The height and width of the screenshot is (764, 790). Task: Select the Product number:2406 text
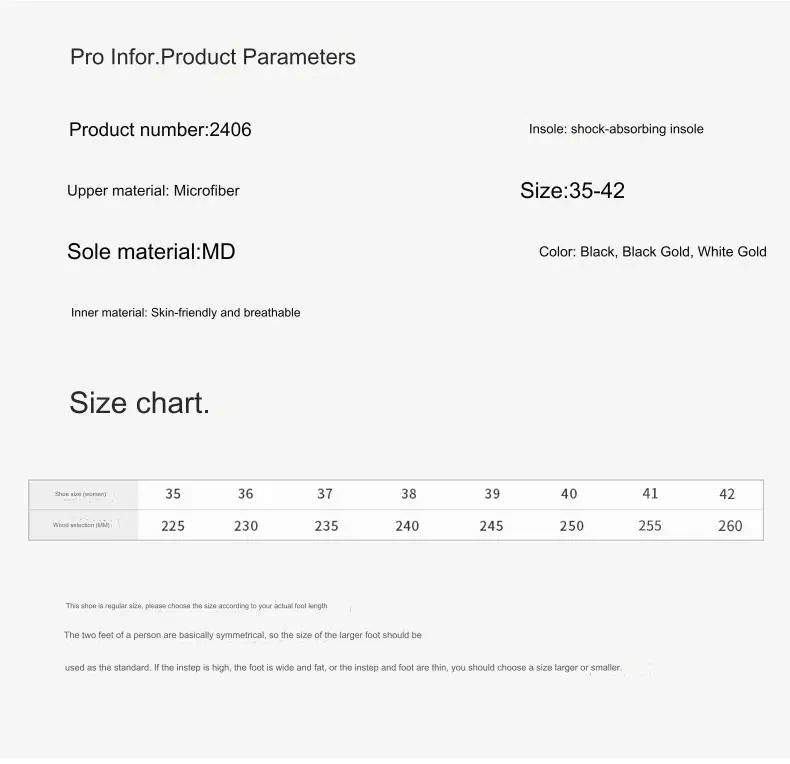point(160,130)
